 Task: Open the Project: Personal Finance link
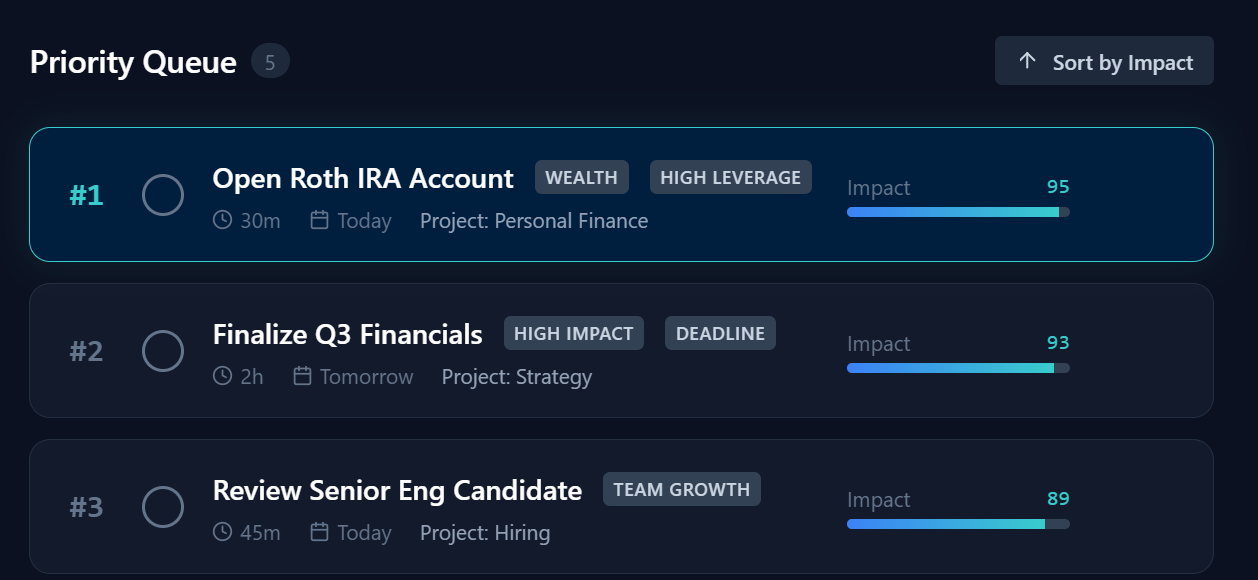pyautogui.click(x=534, y=220)
